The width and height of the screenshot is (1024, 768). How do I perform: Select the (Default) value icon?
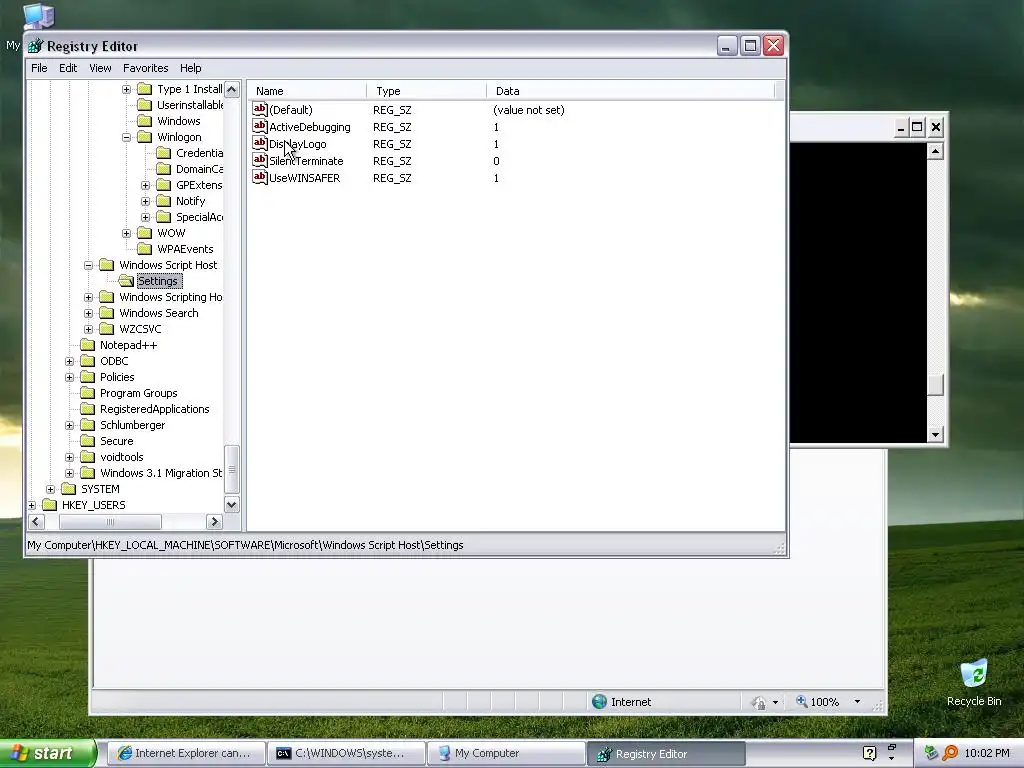260,109
